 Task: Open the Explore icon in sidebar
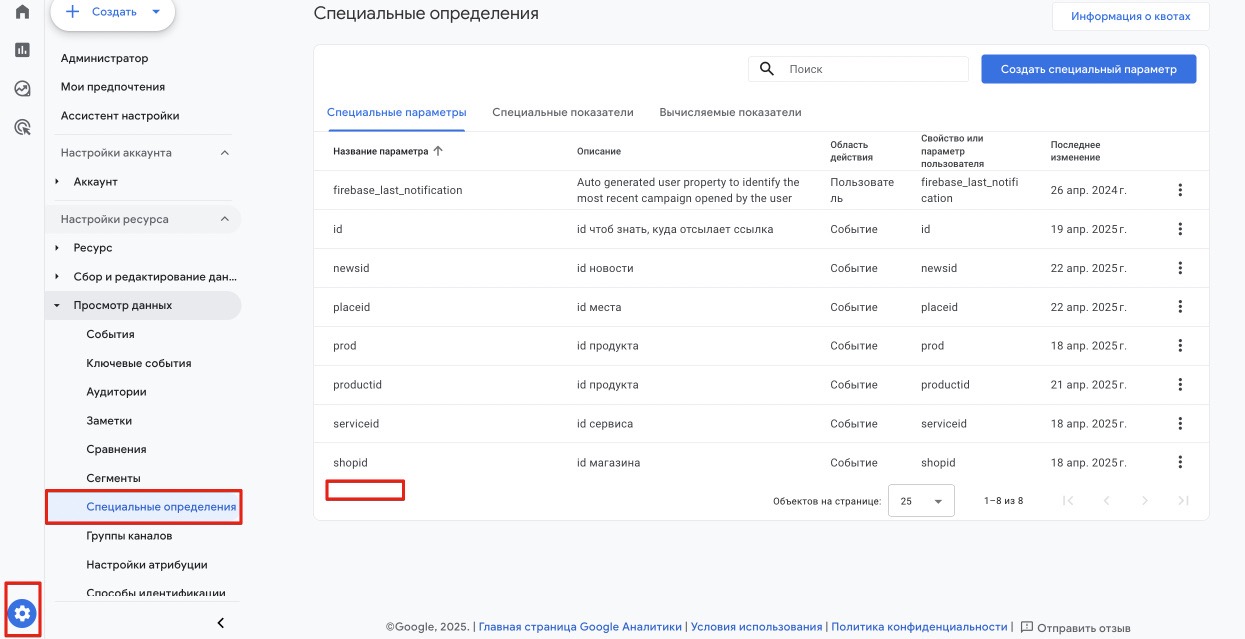pyautogui.click(x=22, y=88)
